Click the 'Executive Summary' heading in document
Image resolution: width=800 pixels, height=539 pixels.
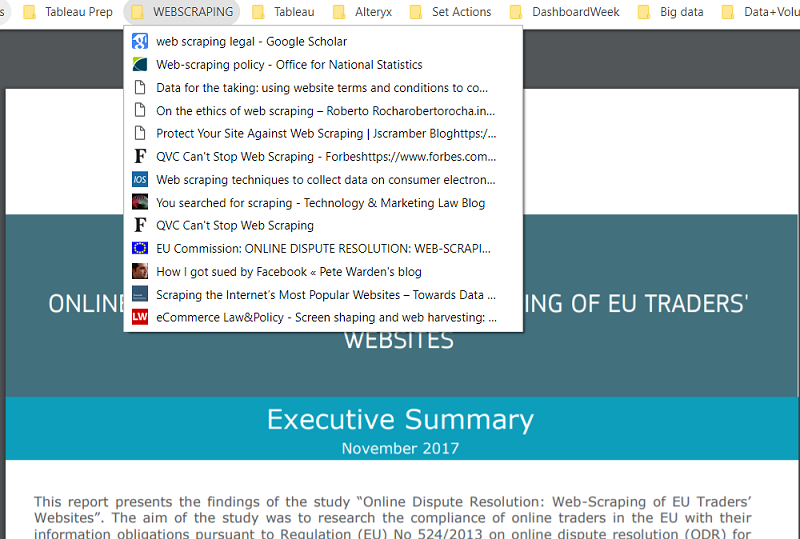pyautogui.click(x=401, y=420)
